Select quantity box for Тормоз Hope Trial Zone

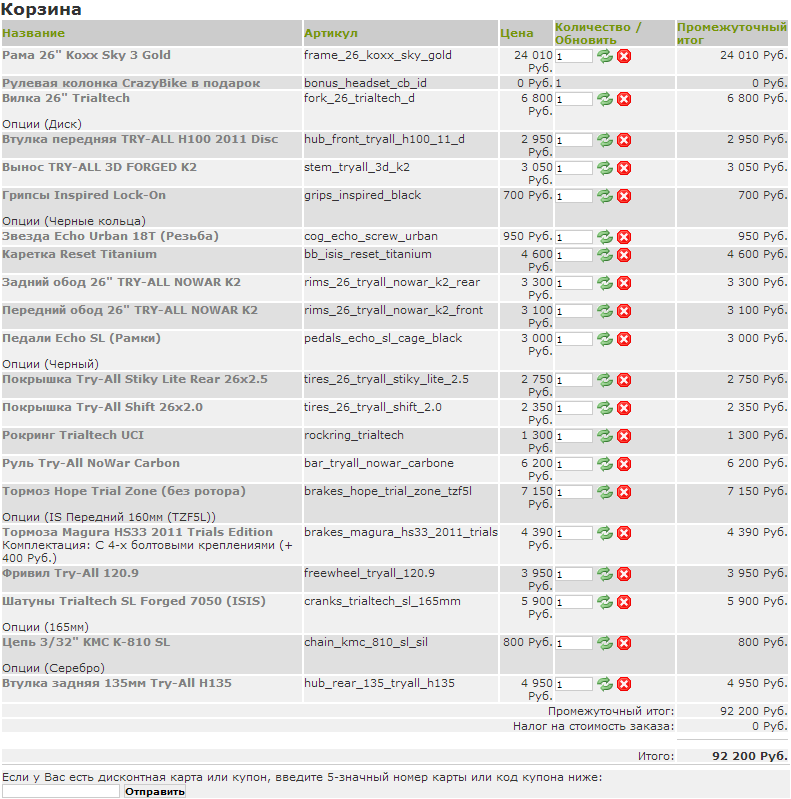point(574,493)
